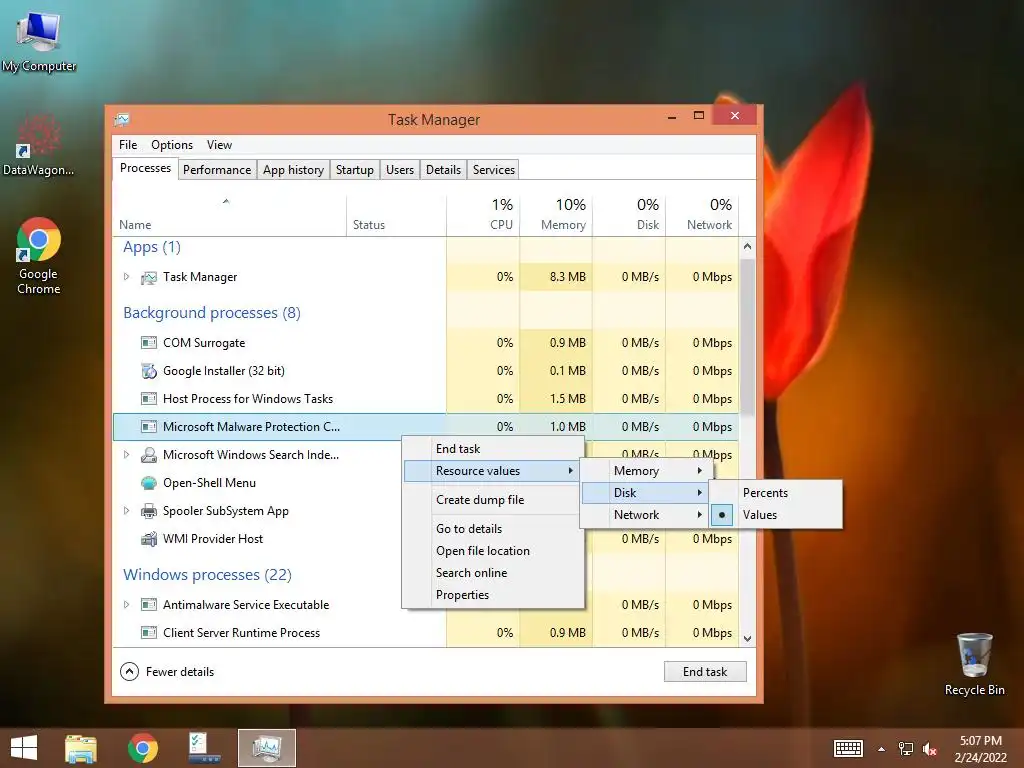This screenshot has height=768, width=1024.
Task: Click the Google Installer process icon
Action: point(149,371)
